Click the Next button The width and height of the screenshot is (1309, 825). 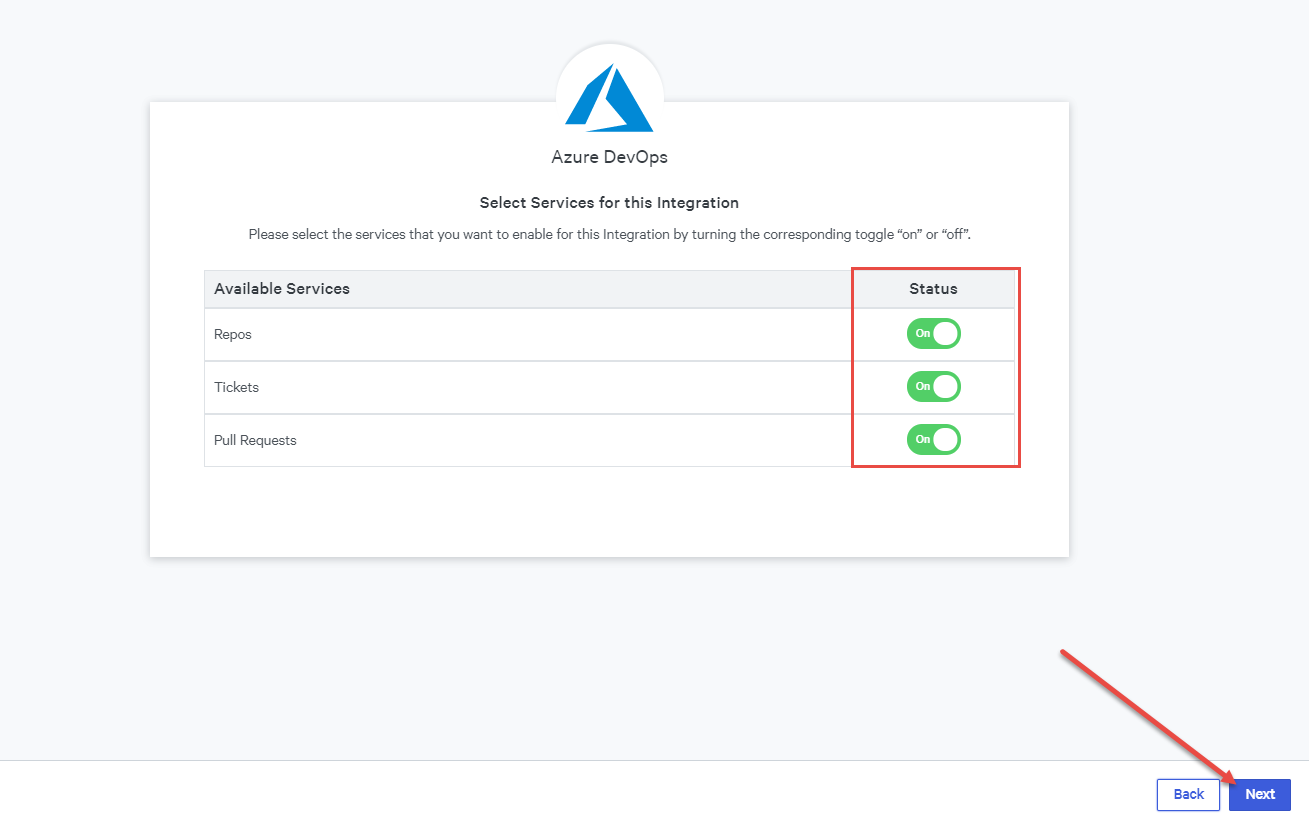click(1260, 795)
